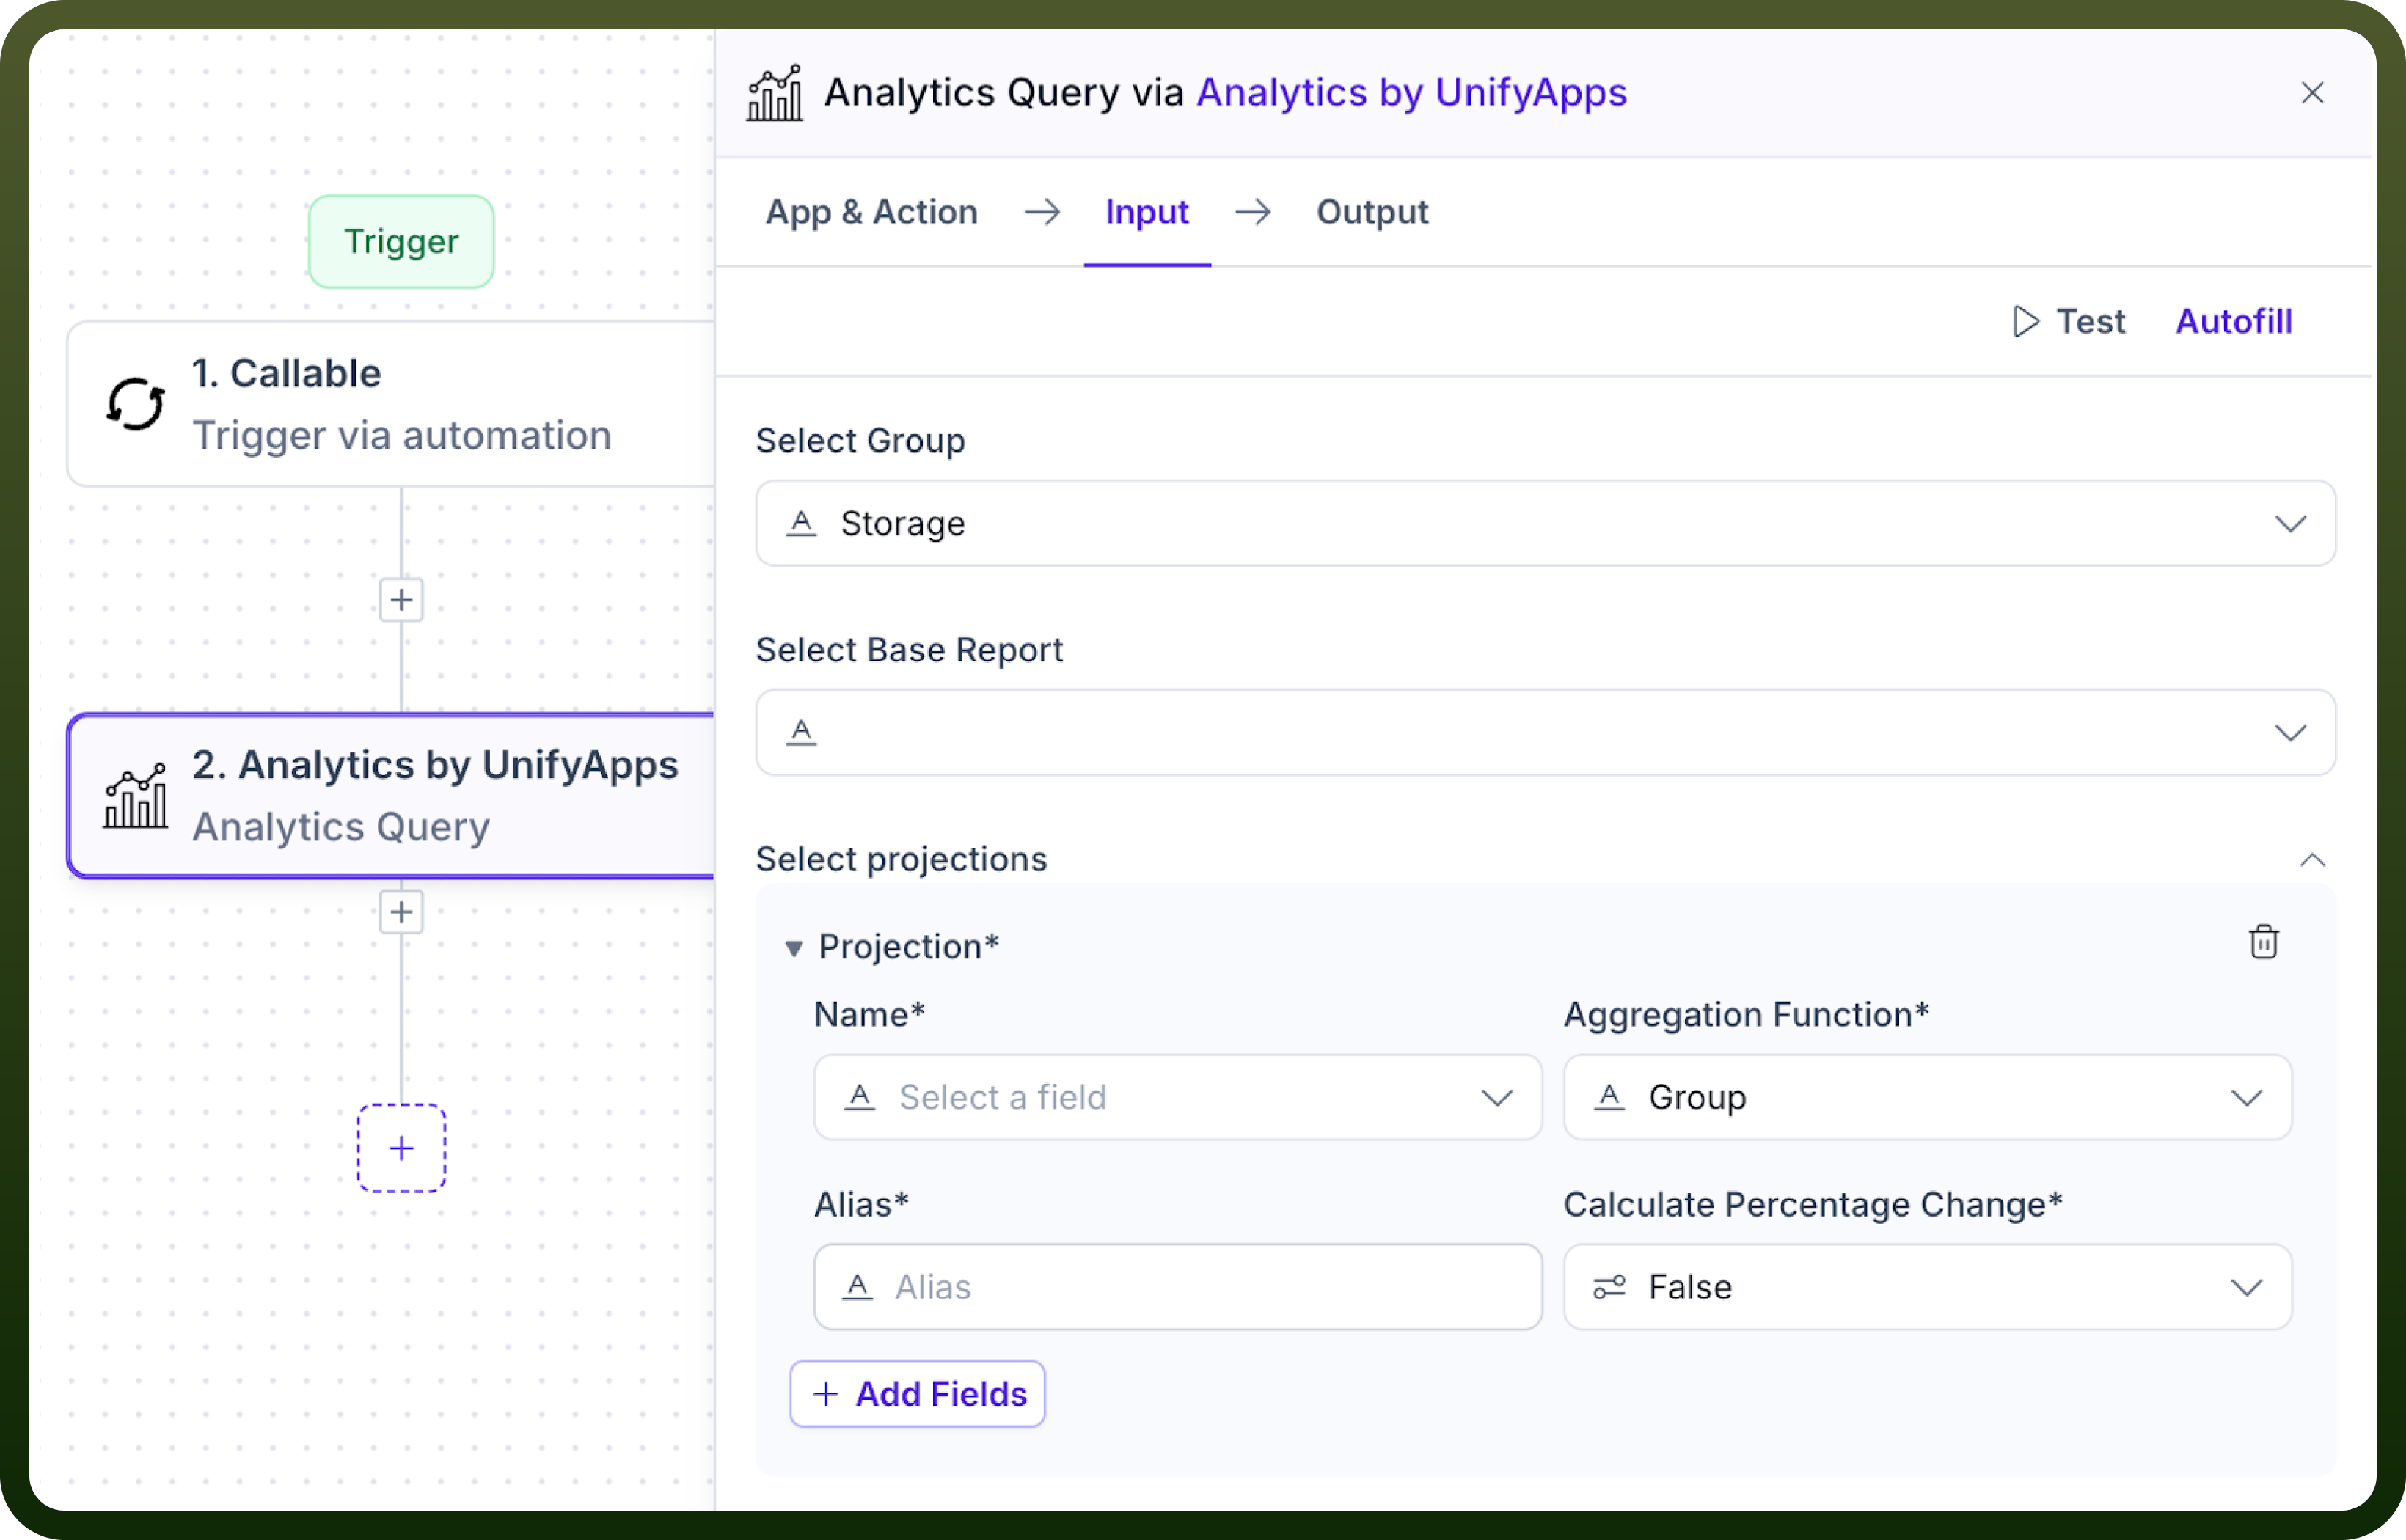Select the Analytics by UnifyApps step card

click(x=391, y=796)
